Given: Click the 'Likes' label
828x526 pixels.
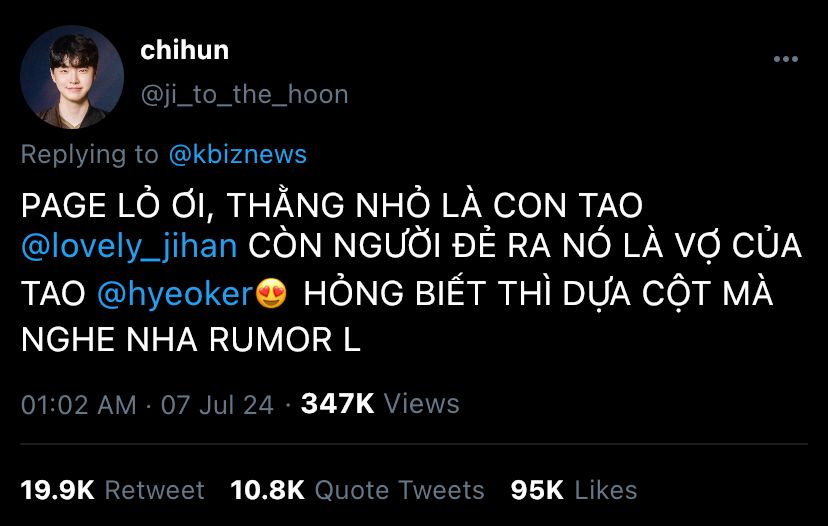Looking at the screenshot, I should point(606,490).
